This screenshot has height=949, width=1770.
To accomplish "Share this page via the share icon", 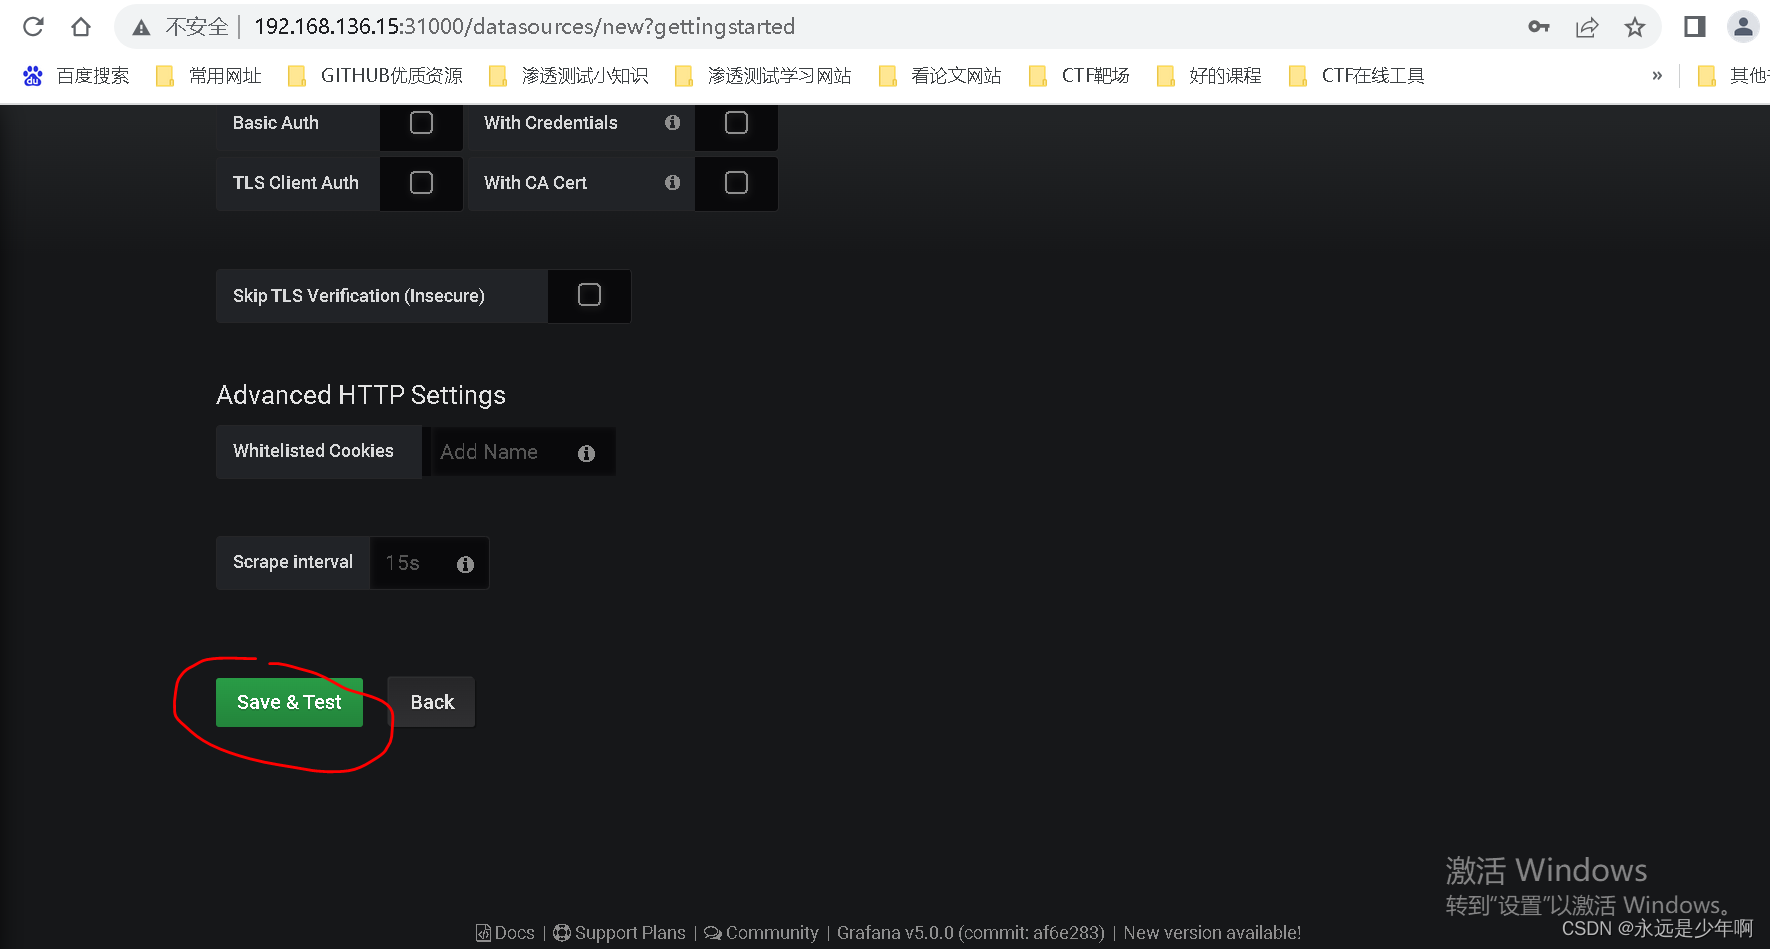I will click(x=1587, y=27).
